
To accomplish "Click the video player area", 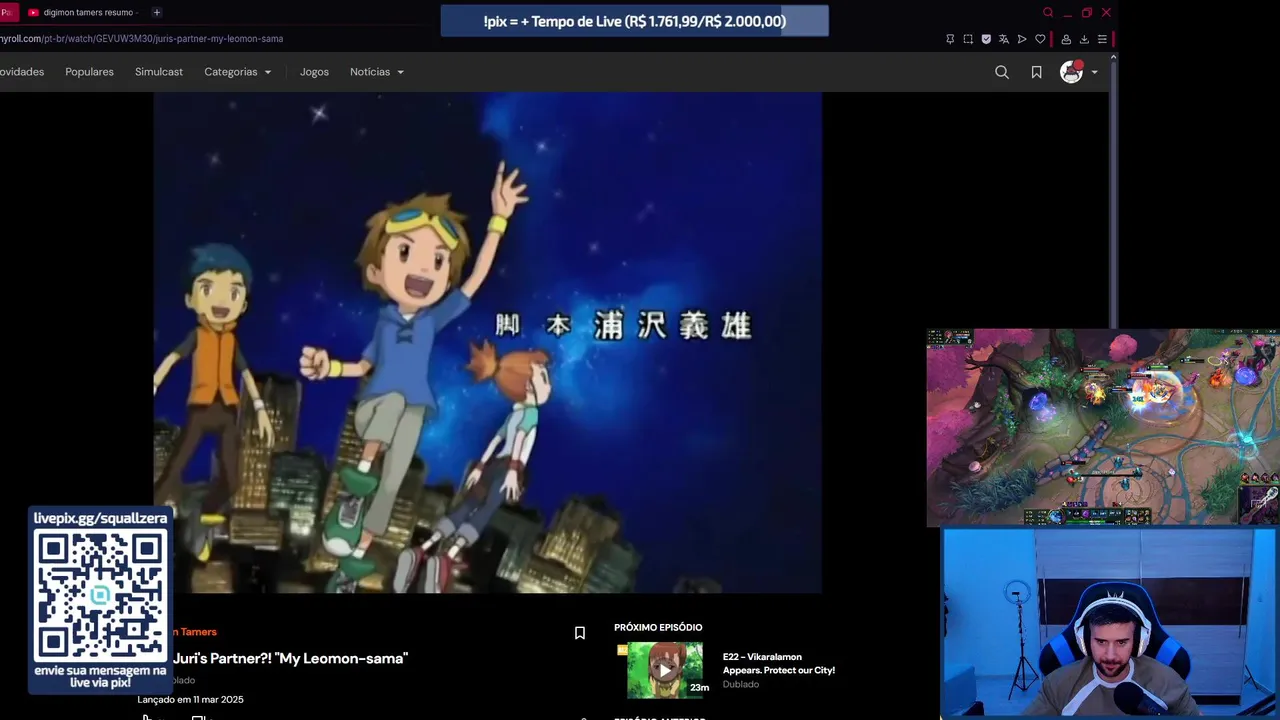I will click(488, 343).
